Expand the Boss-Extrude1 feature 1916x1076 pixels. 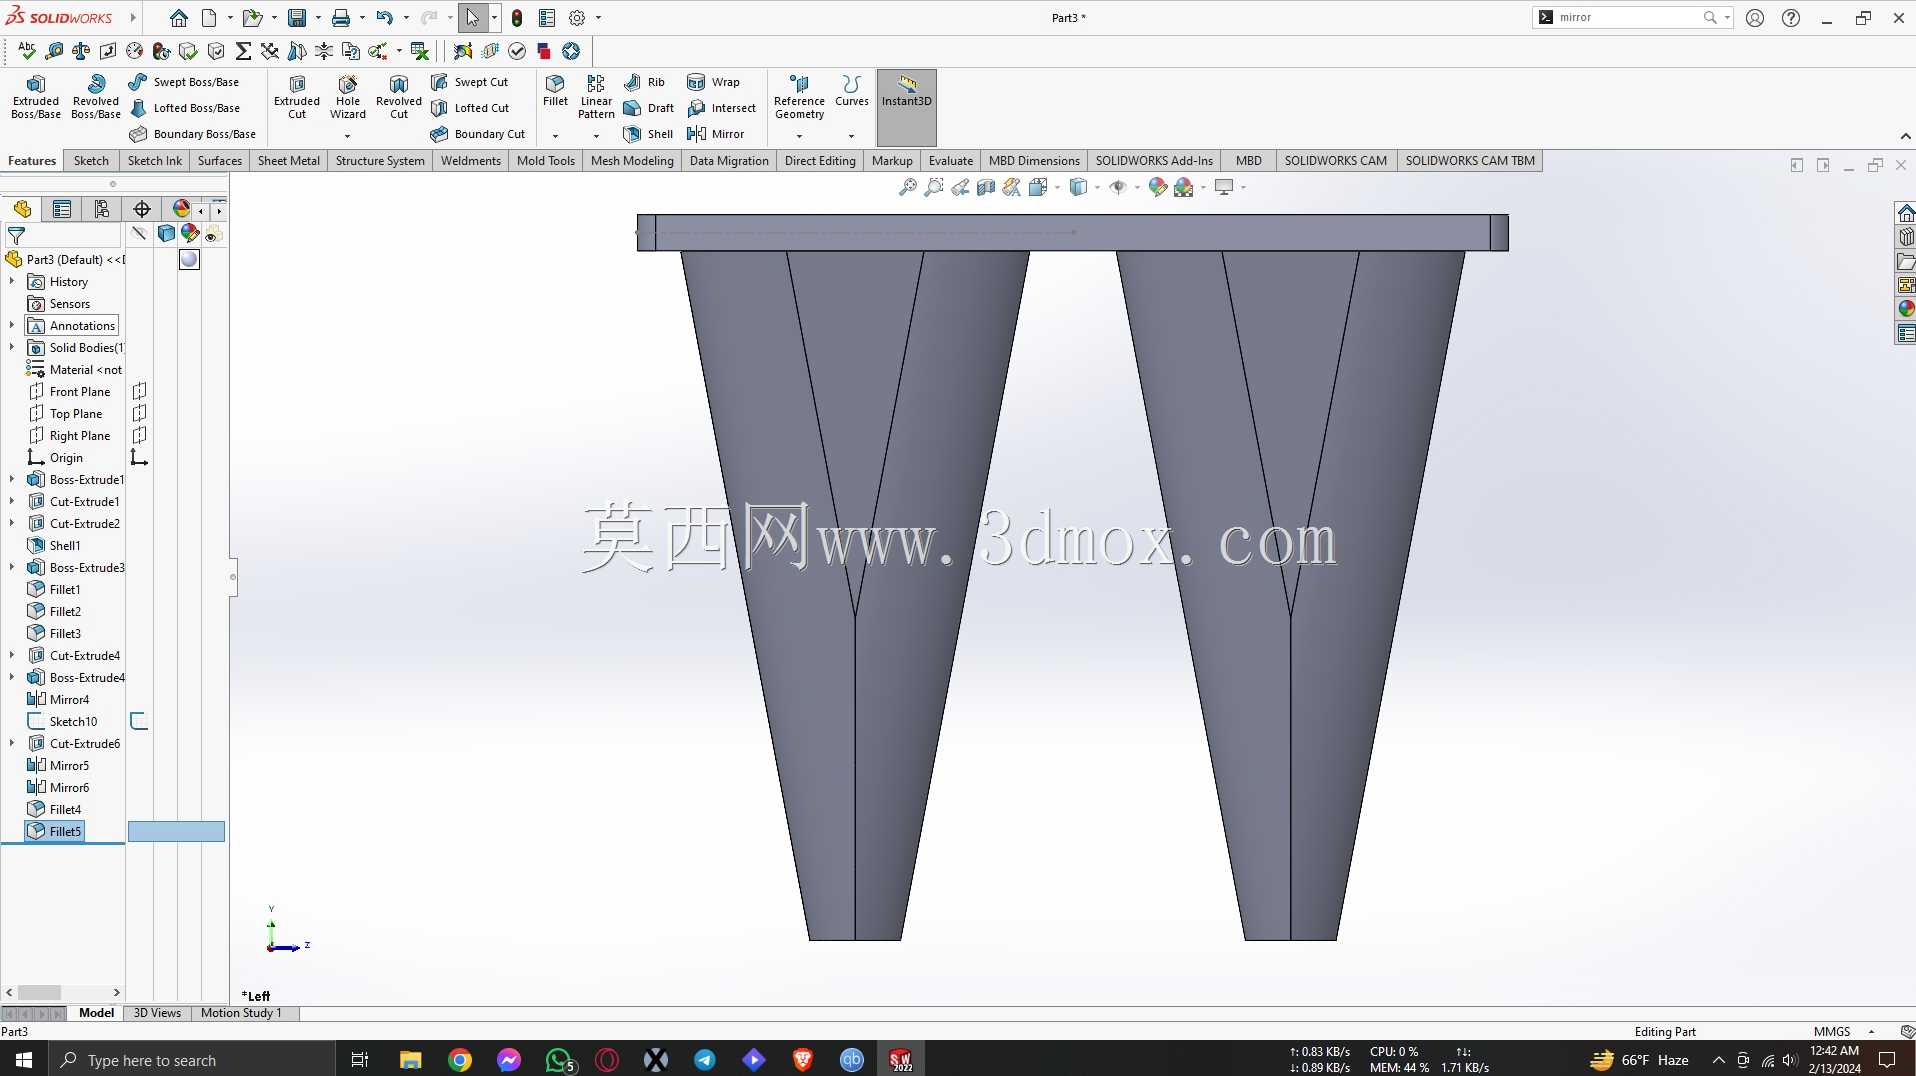12,479
